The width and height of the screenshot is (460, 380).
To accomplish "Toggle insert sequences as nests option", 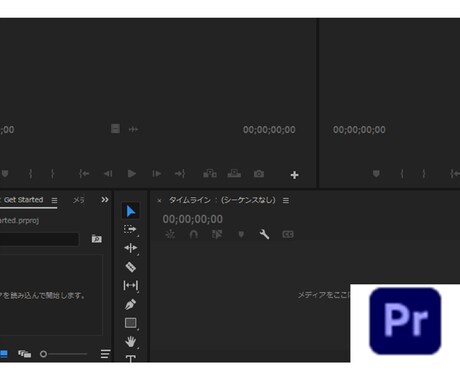I will tap(170, 235).
